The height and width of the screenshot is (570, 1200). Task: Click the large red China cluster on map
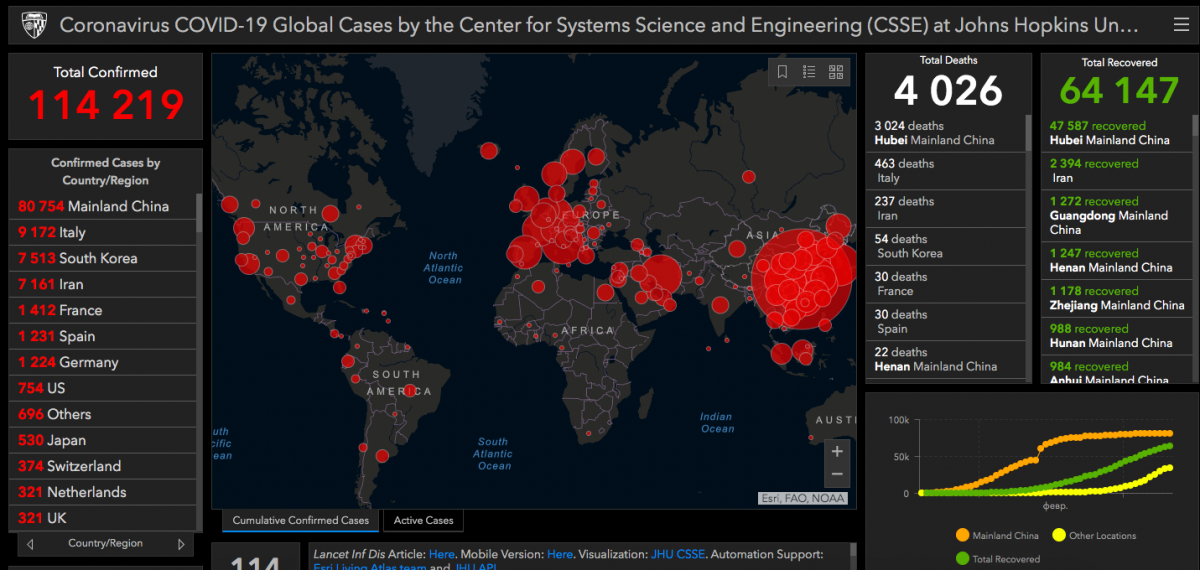[x=800, y=280]
